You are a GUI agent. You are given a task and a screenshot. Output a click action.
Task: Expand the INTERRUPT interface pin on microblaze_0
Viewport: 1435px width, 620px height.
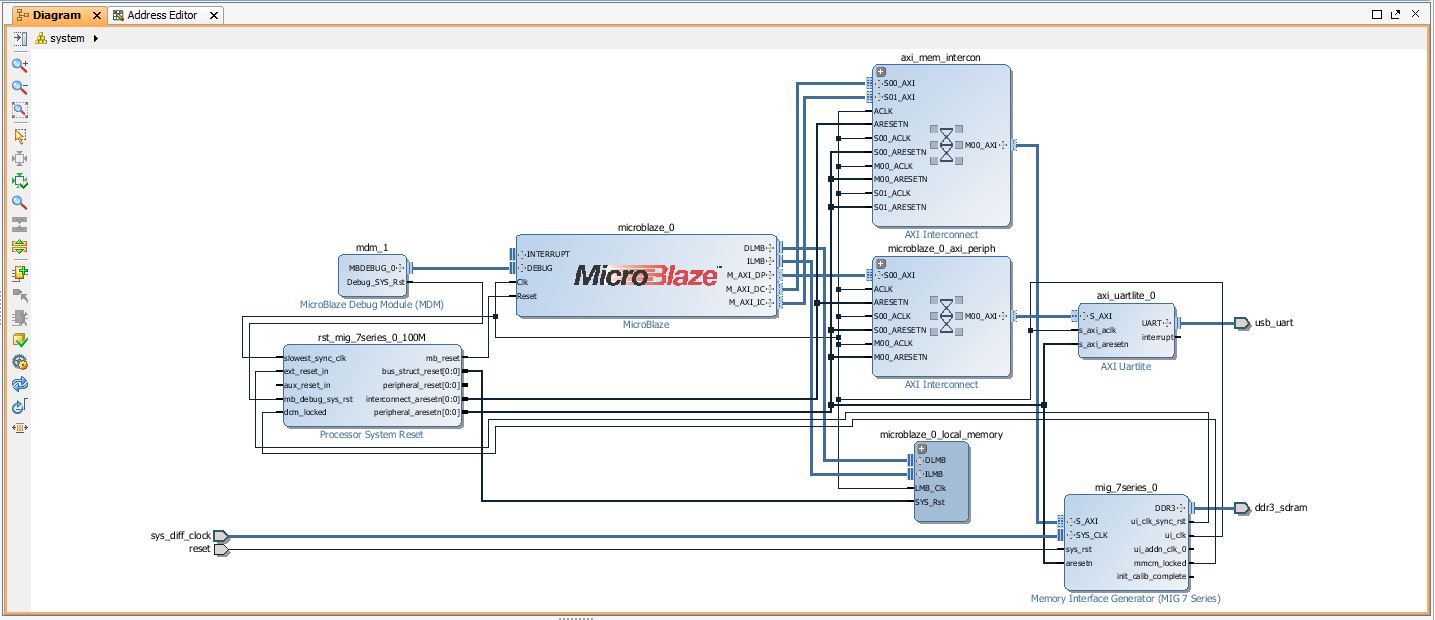point(521,254)
